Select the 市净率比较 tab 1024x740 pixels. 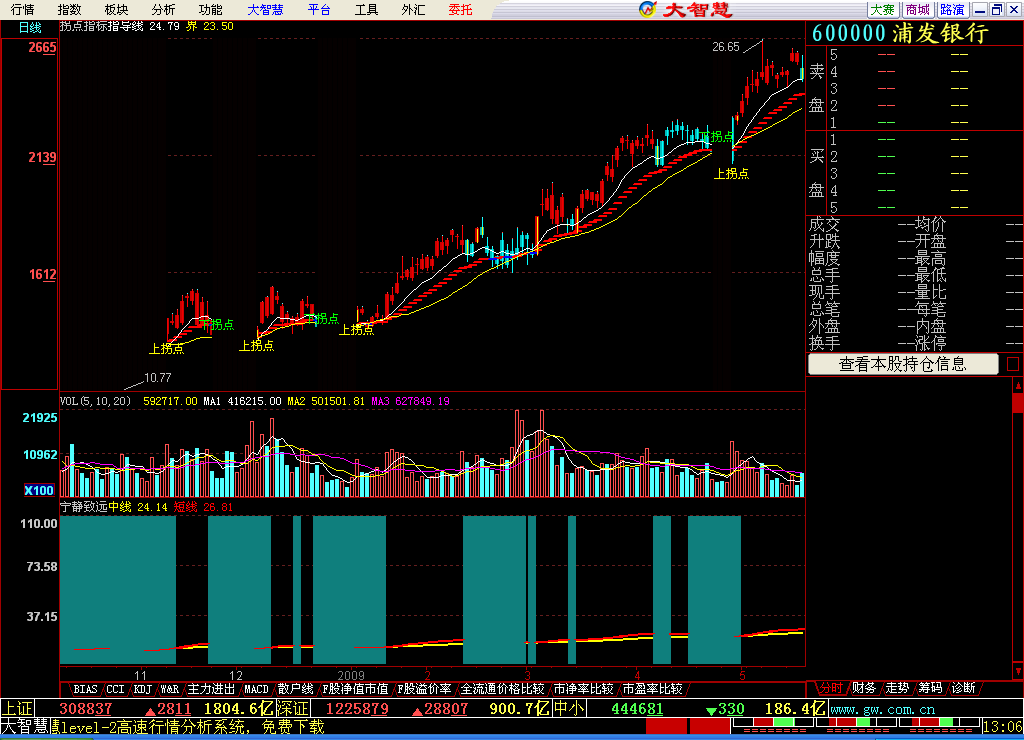583,689
